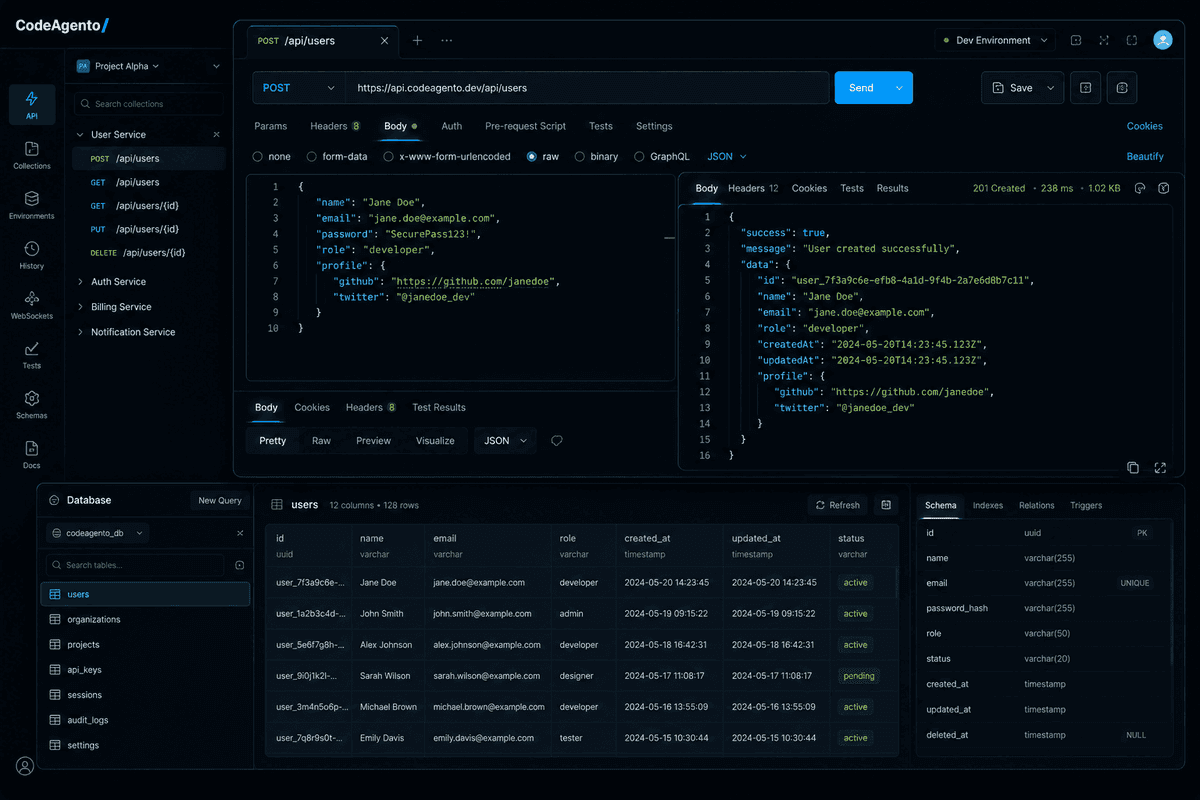Open Docs in the sidebar
Viewport: 1200px width, 800px height.
click(x=31, y=455)
